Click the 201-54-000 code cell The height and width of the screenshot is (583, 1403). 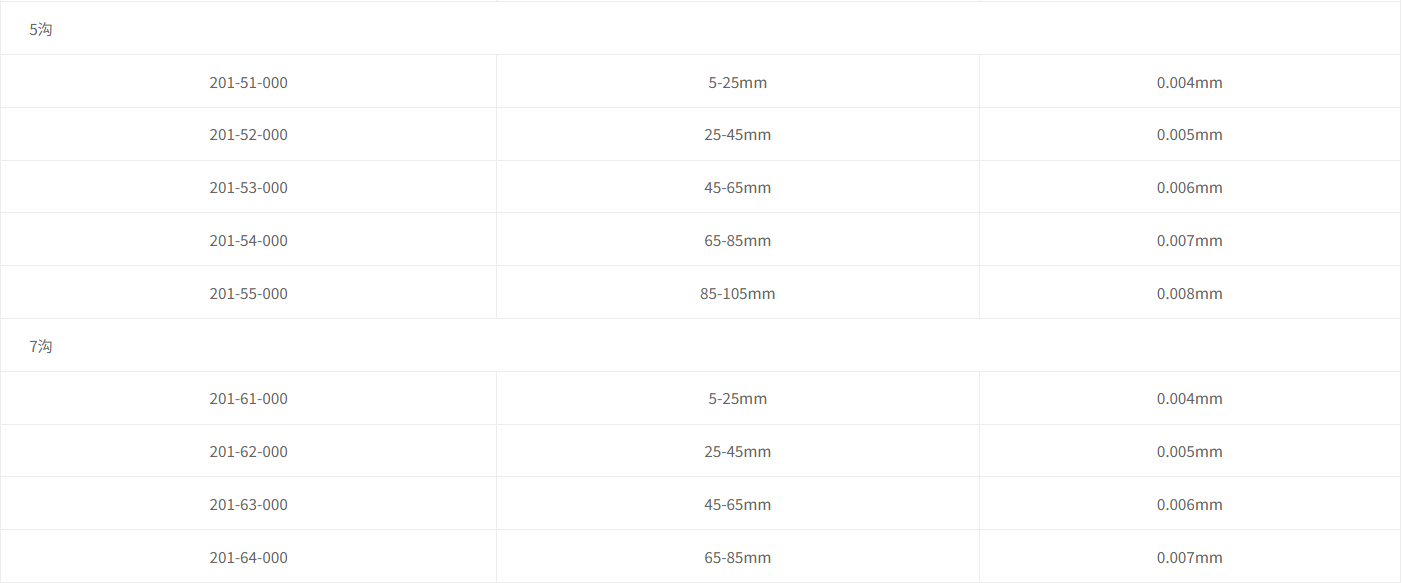click(x=248, y=241)
